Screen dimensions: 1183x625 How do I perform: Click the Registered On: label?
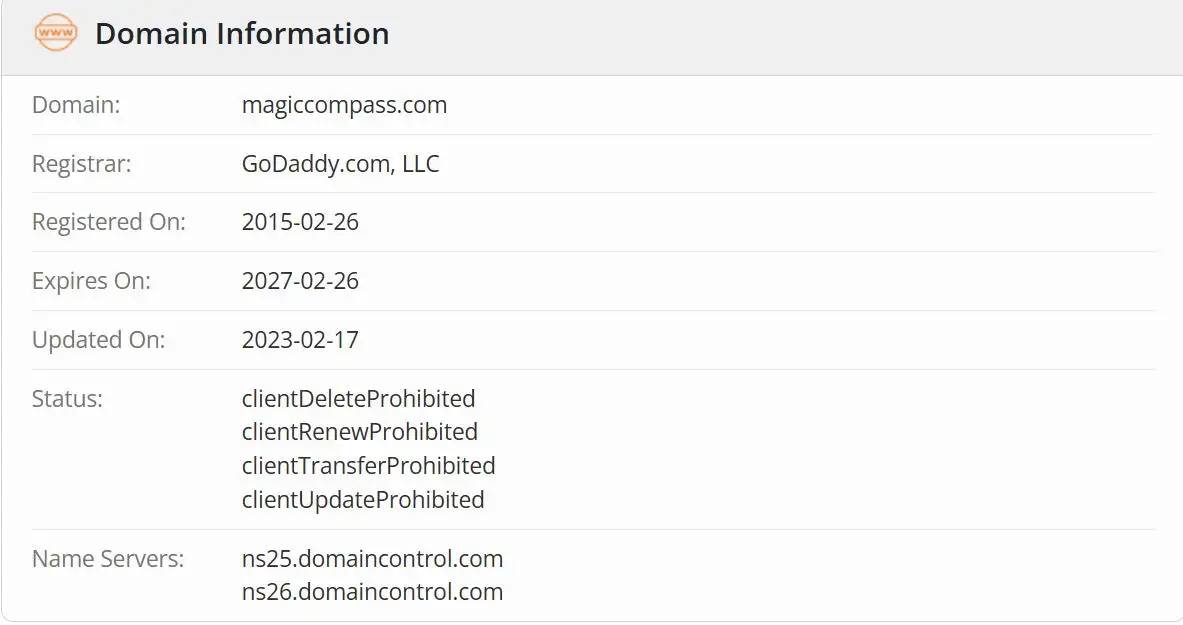click(109, 222)
